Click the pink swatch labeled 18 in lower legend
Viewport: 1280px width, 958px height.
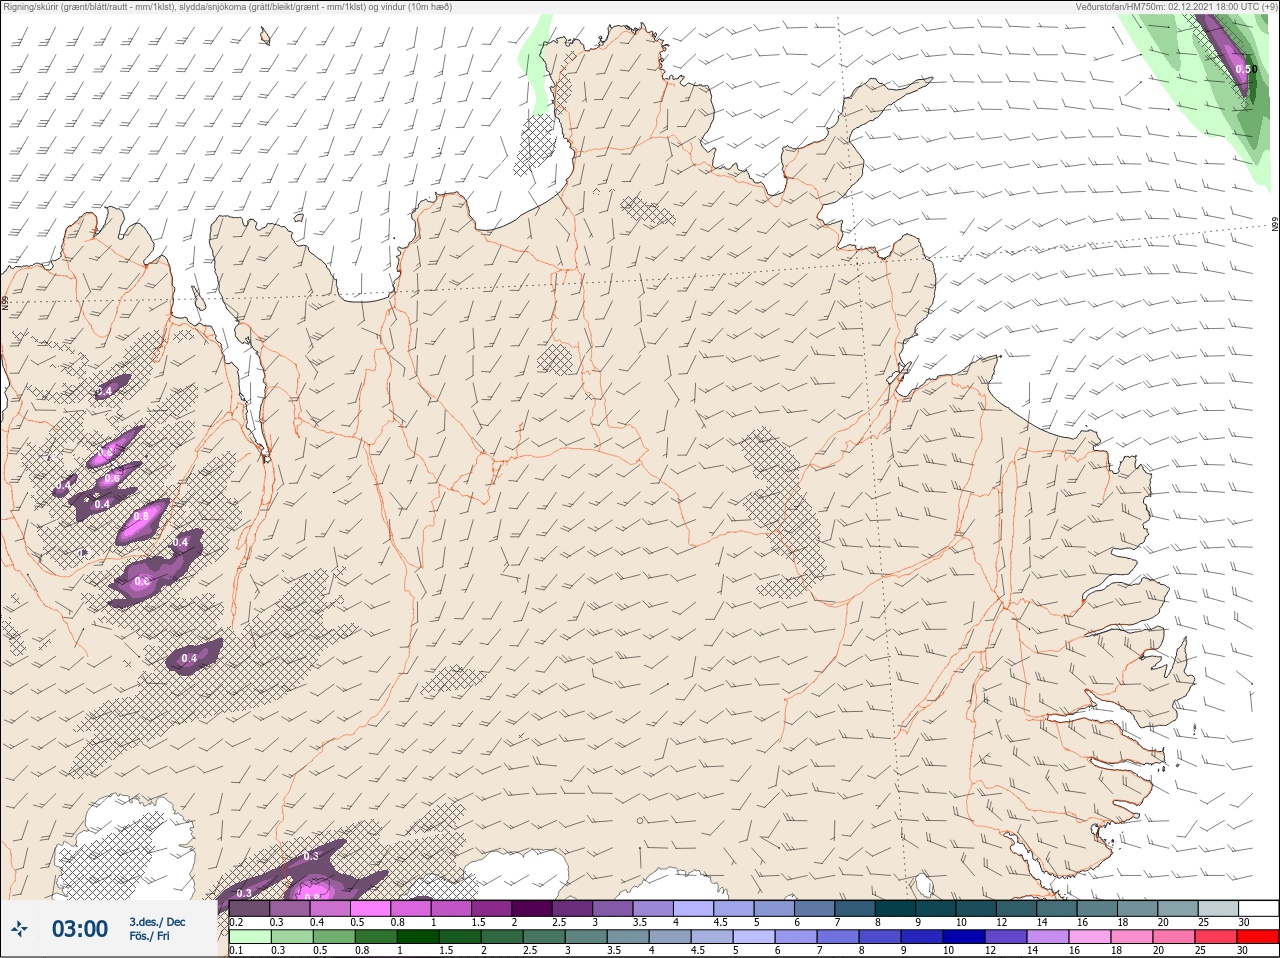pyautogui.click(x=1132, y=937)
